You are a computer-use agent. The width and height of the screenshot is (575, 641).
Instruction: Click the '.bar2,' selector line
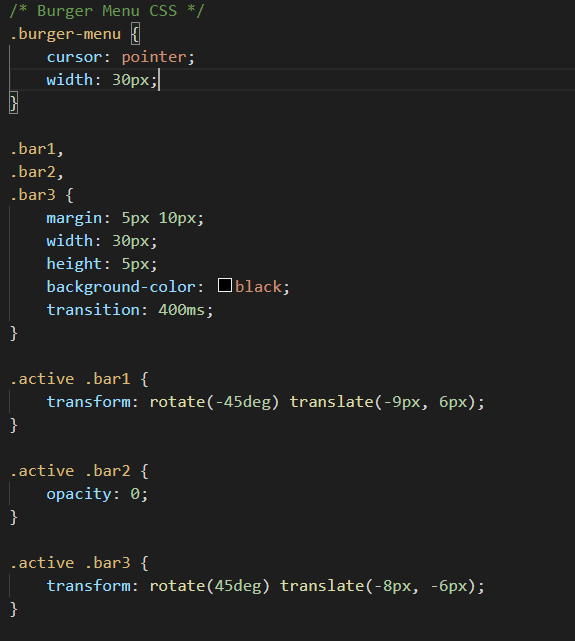click(x=37, y=172)
